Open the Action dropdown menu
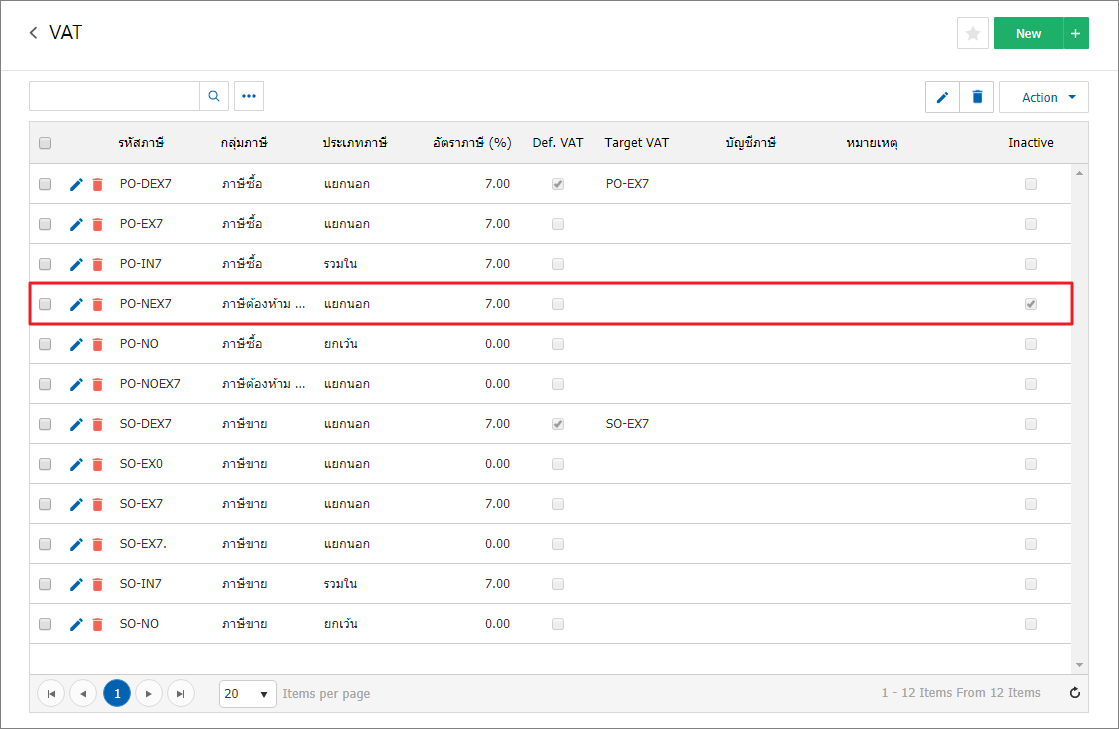Viewport: 1119px width, 729px height. [x=1044, y=98]
